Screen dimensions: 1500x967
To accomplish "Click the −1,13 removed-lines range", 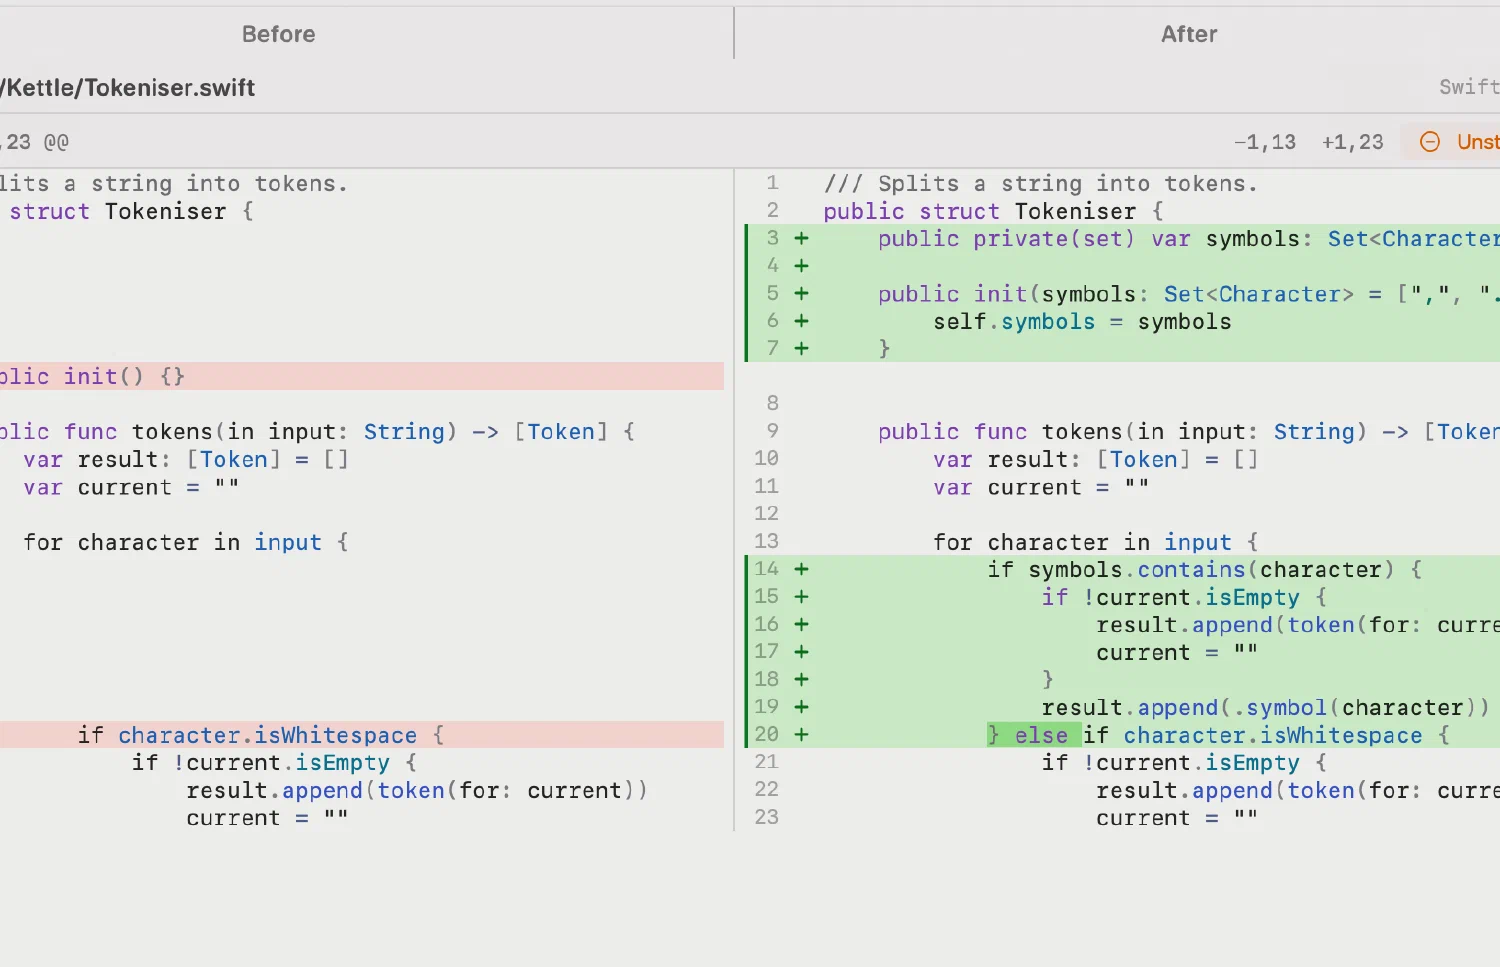I will coord(1264,142).
